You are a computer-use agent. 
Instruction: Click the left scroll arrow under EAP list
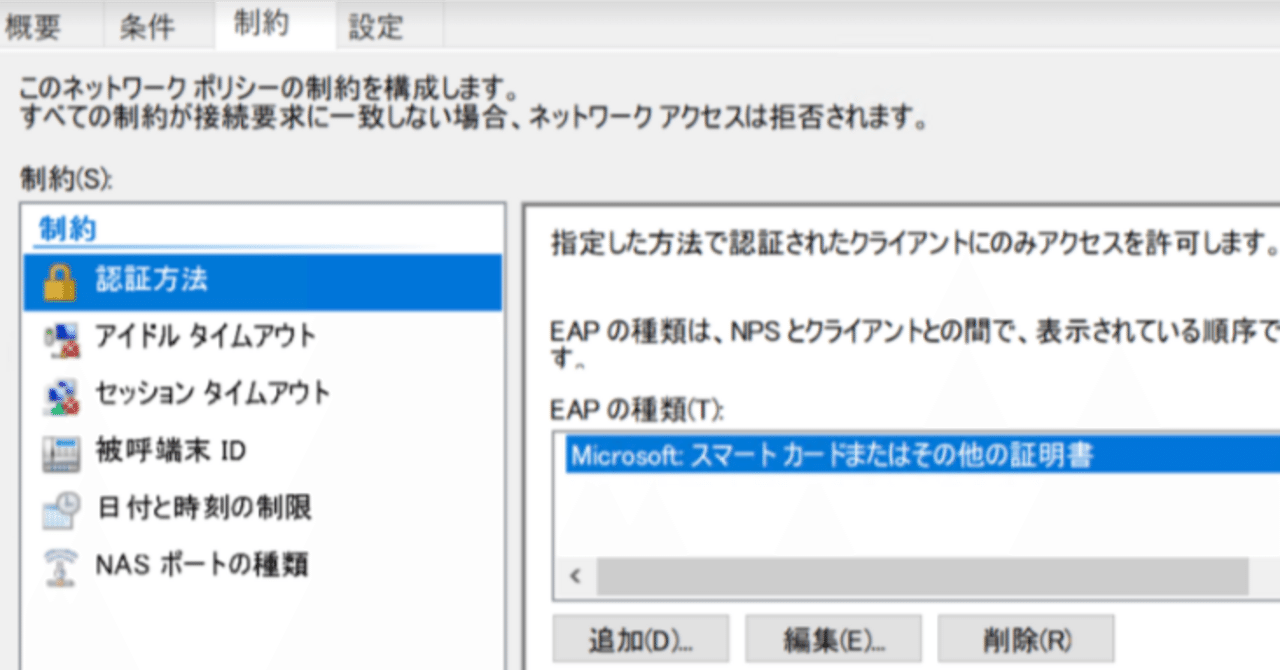point(574,577)
